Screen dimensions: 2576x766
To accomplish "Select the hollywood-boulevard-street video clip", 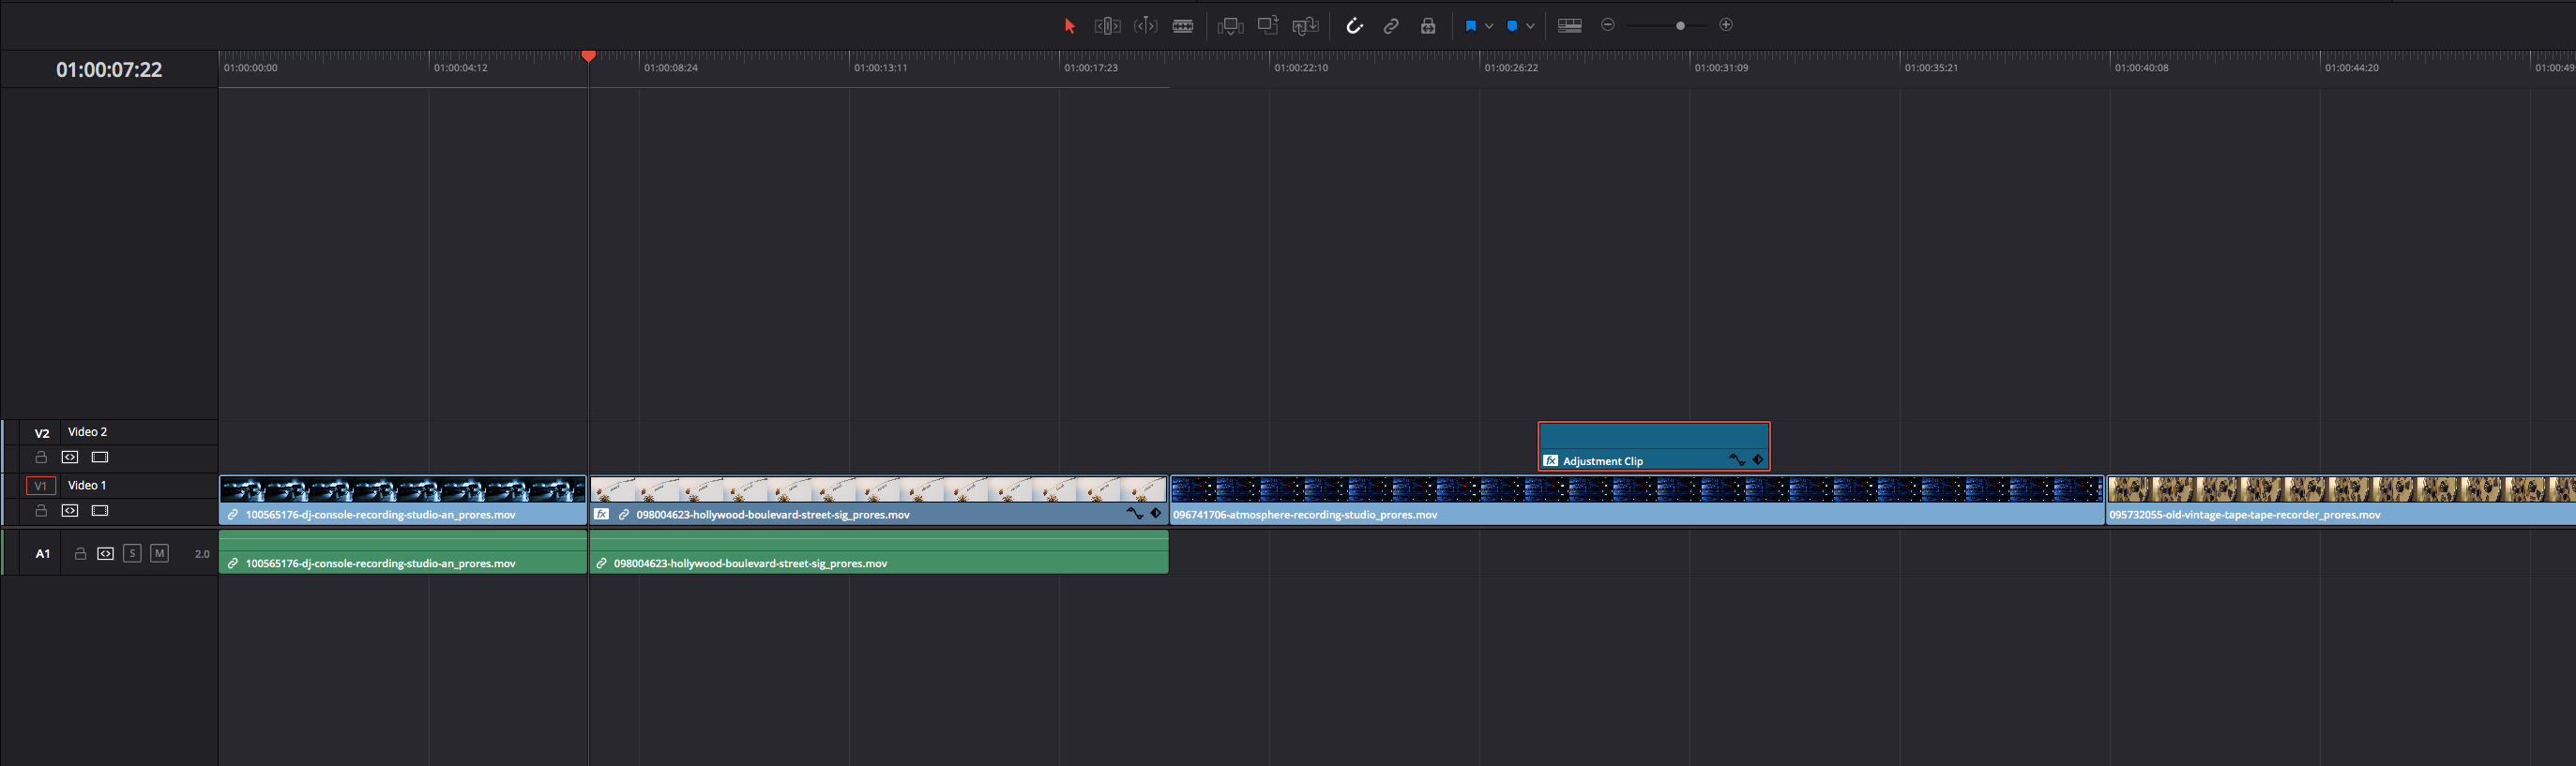I will (878, 500).
